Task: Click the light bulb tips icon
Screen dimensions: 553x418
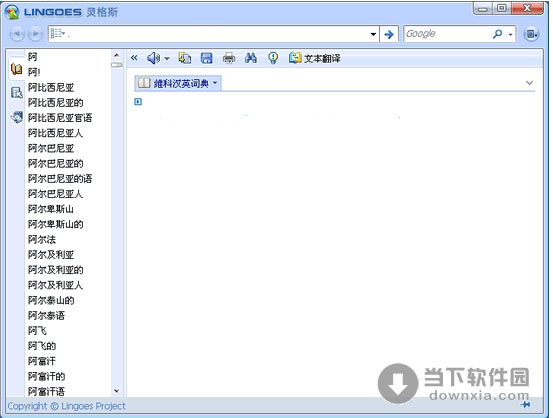Action: [x=273, y=58]
